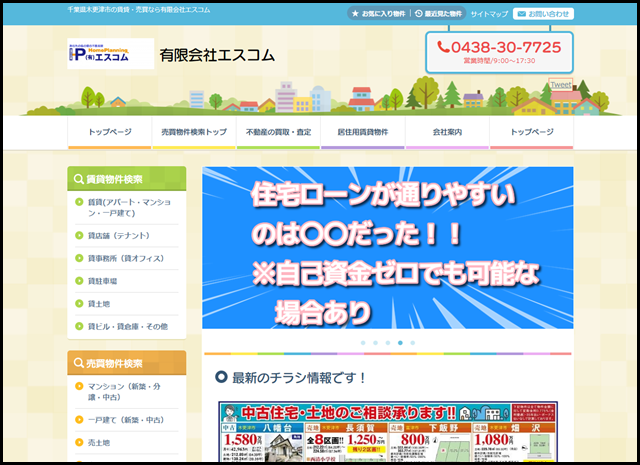Click the 有限会社エスコム site title
Viewport: 640px width, 465px height.
point(217,55)
